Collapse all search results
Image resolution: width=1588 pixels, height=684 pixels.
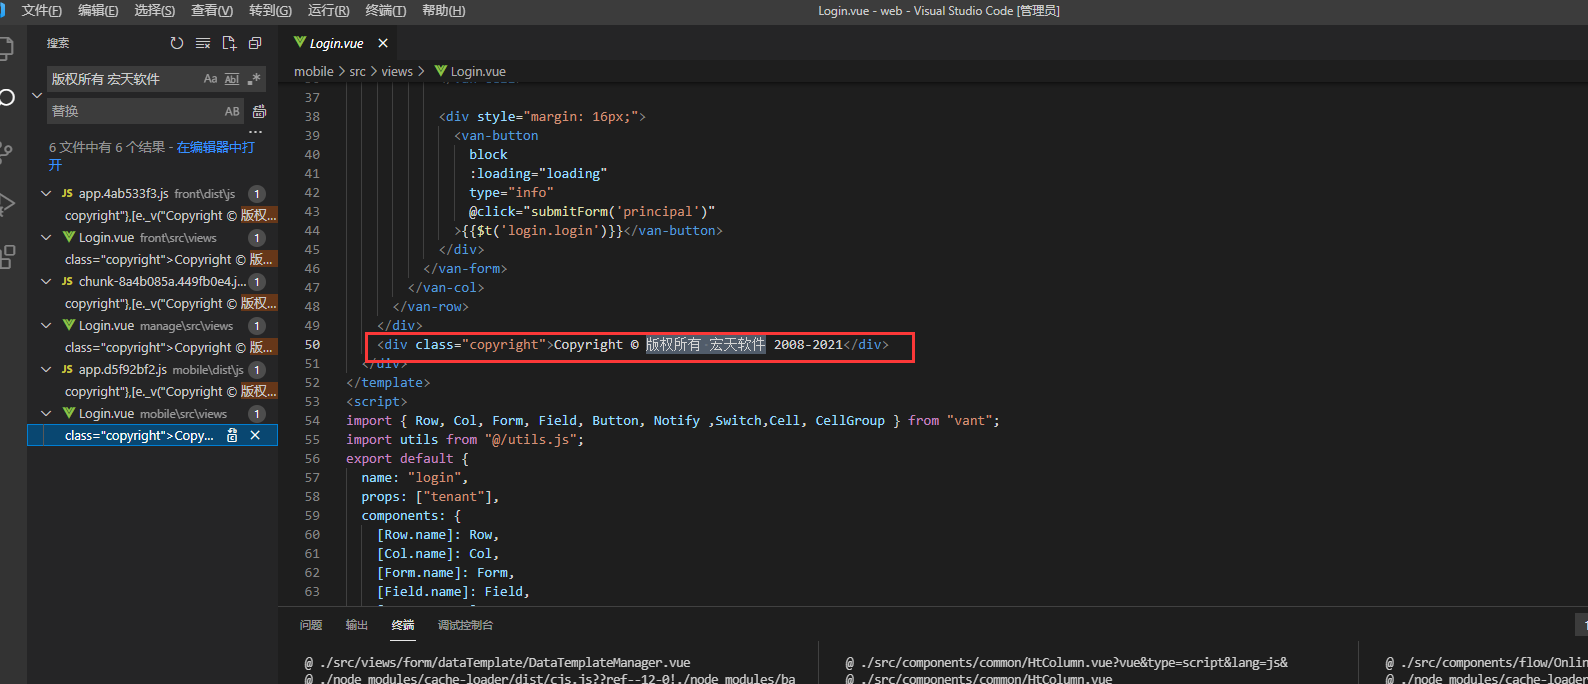point(255,43)
